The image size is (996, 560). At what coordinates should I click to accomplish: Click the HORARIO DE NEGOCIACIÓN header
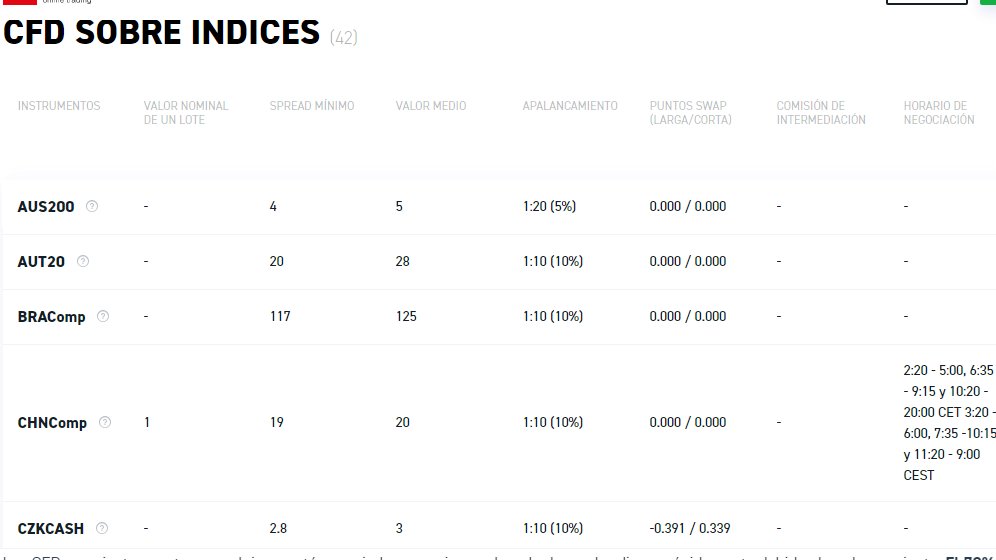click(939, 113)
